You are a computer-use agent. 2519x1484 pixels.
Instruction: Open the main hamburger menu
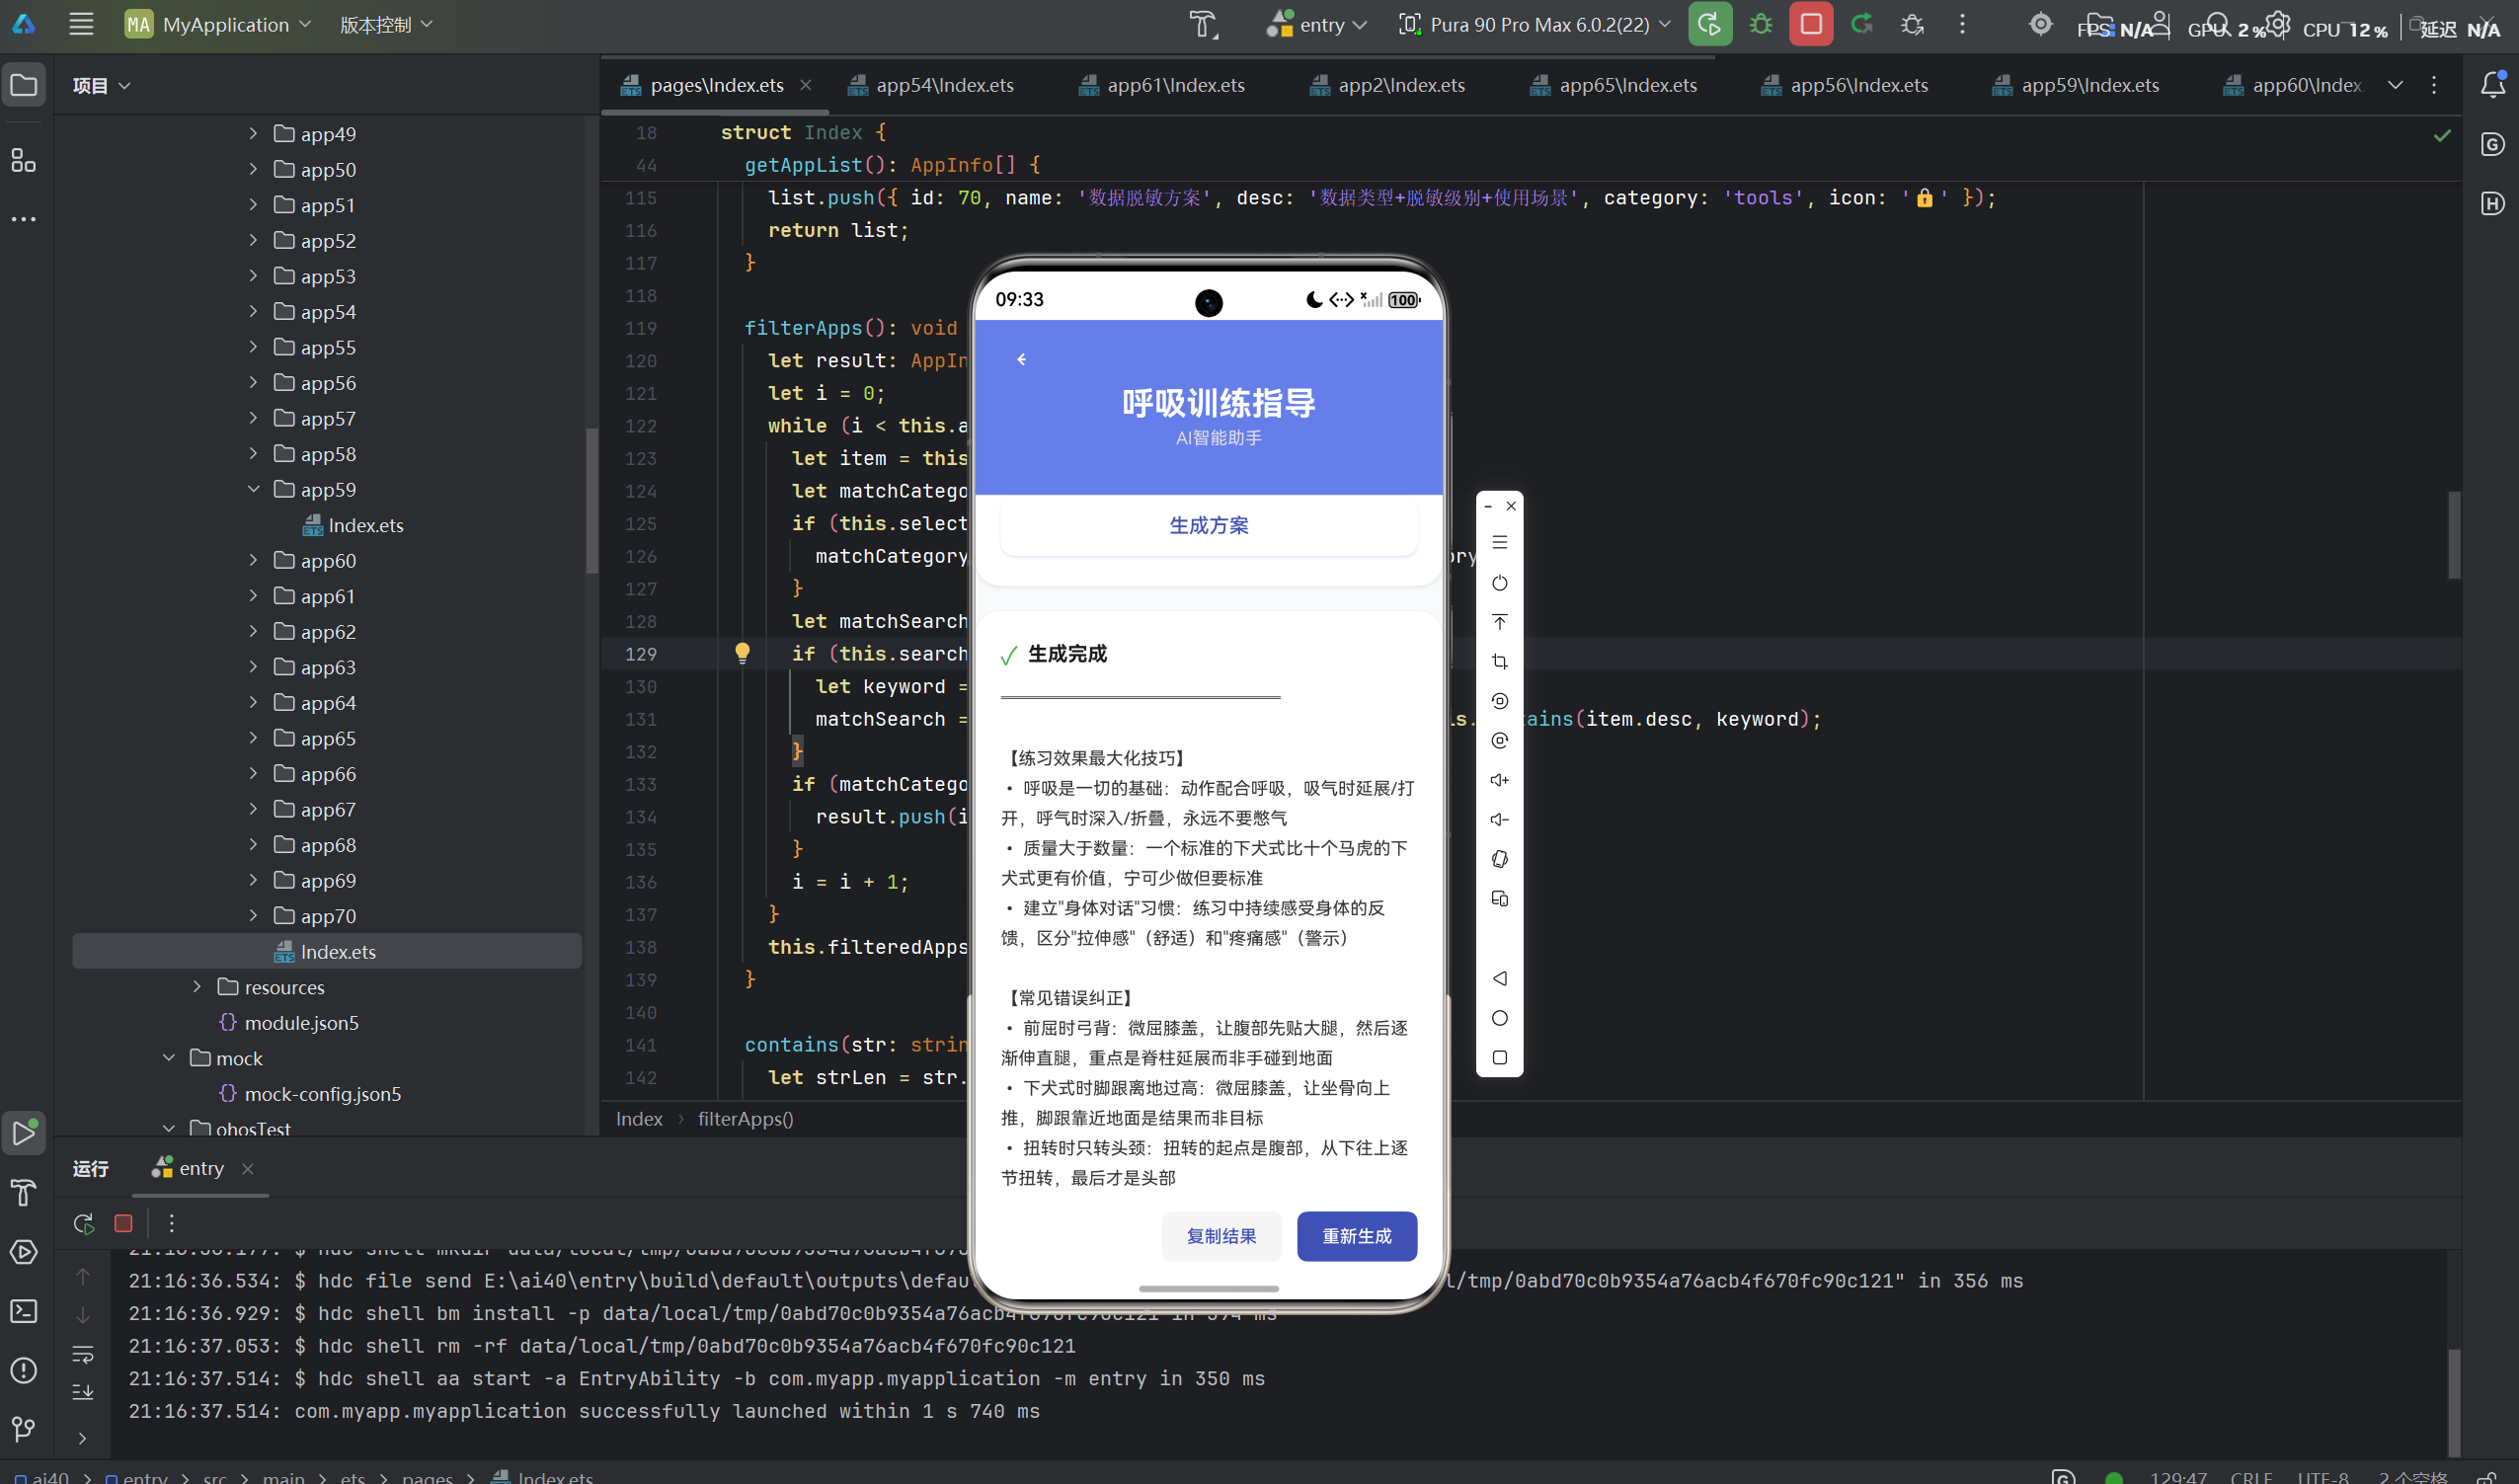pos(81,24)
